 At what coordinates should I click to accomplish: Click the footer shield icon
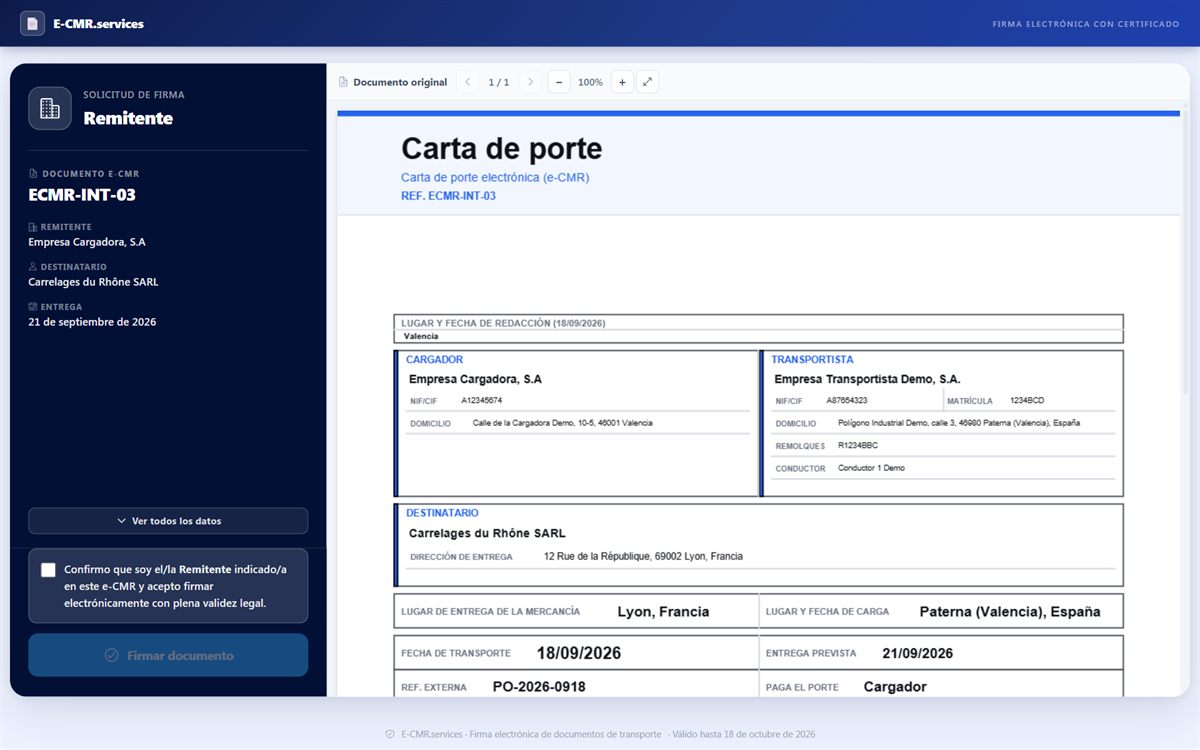tap(390, 734)
